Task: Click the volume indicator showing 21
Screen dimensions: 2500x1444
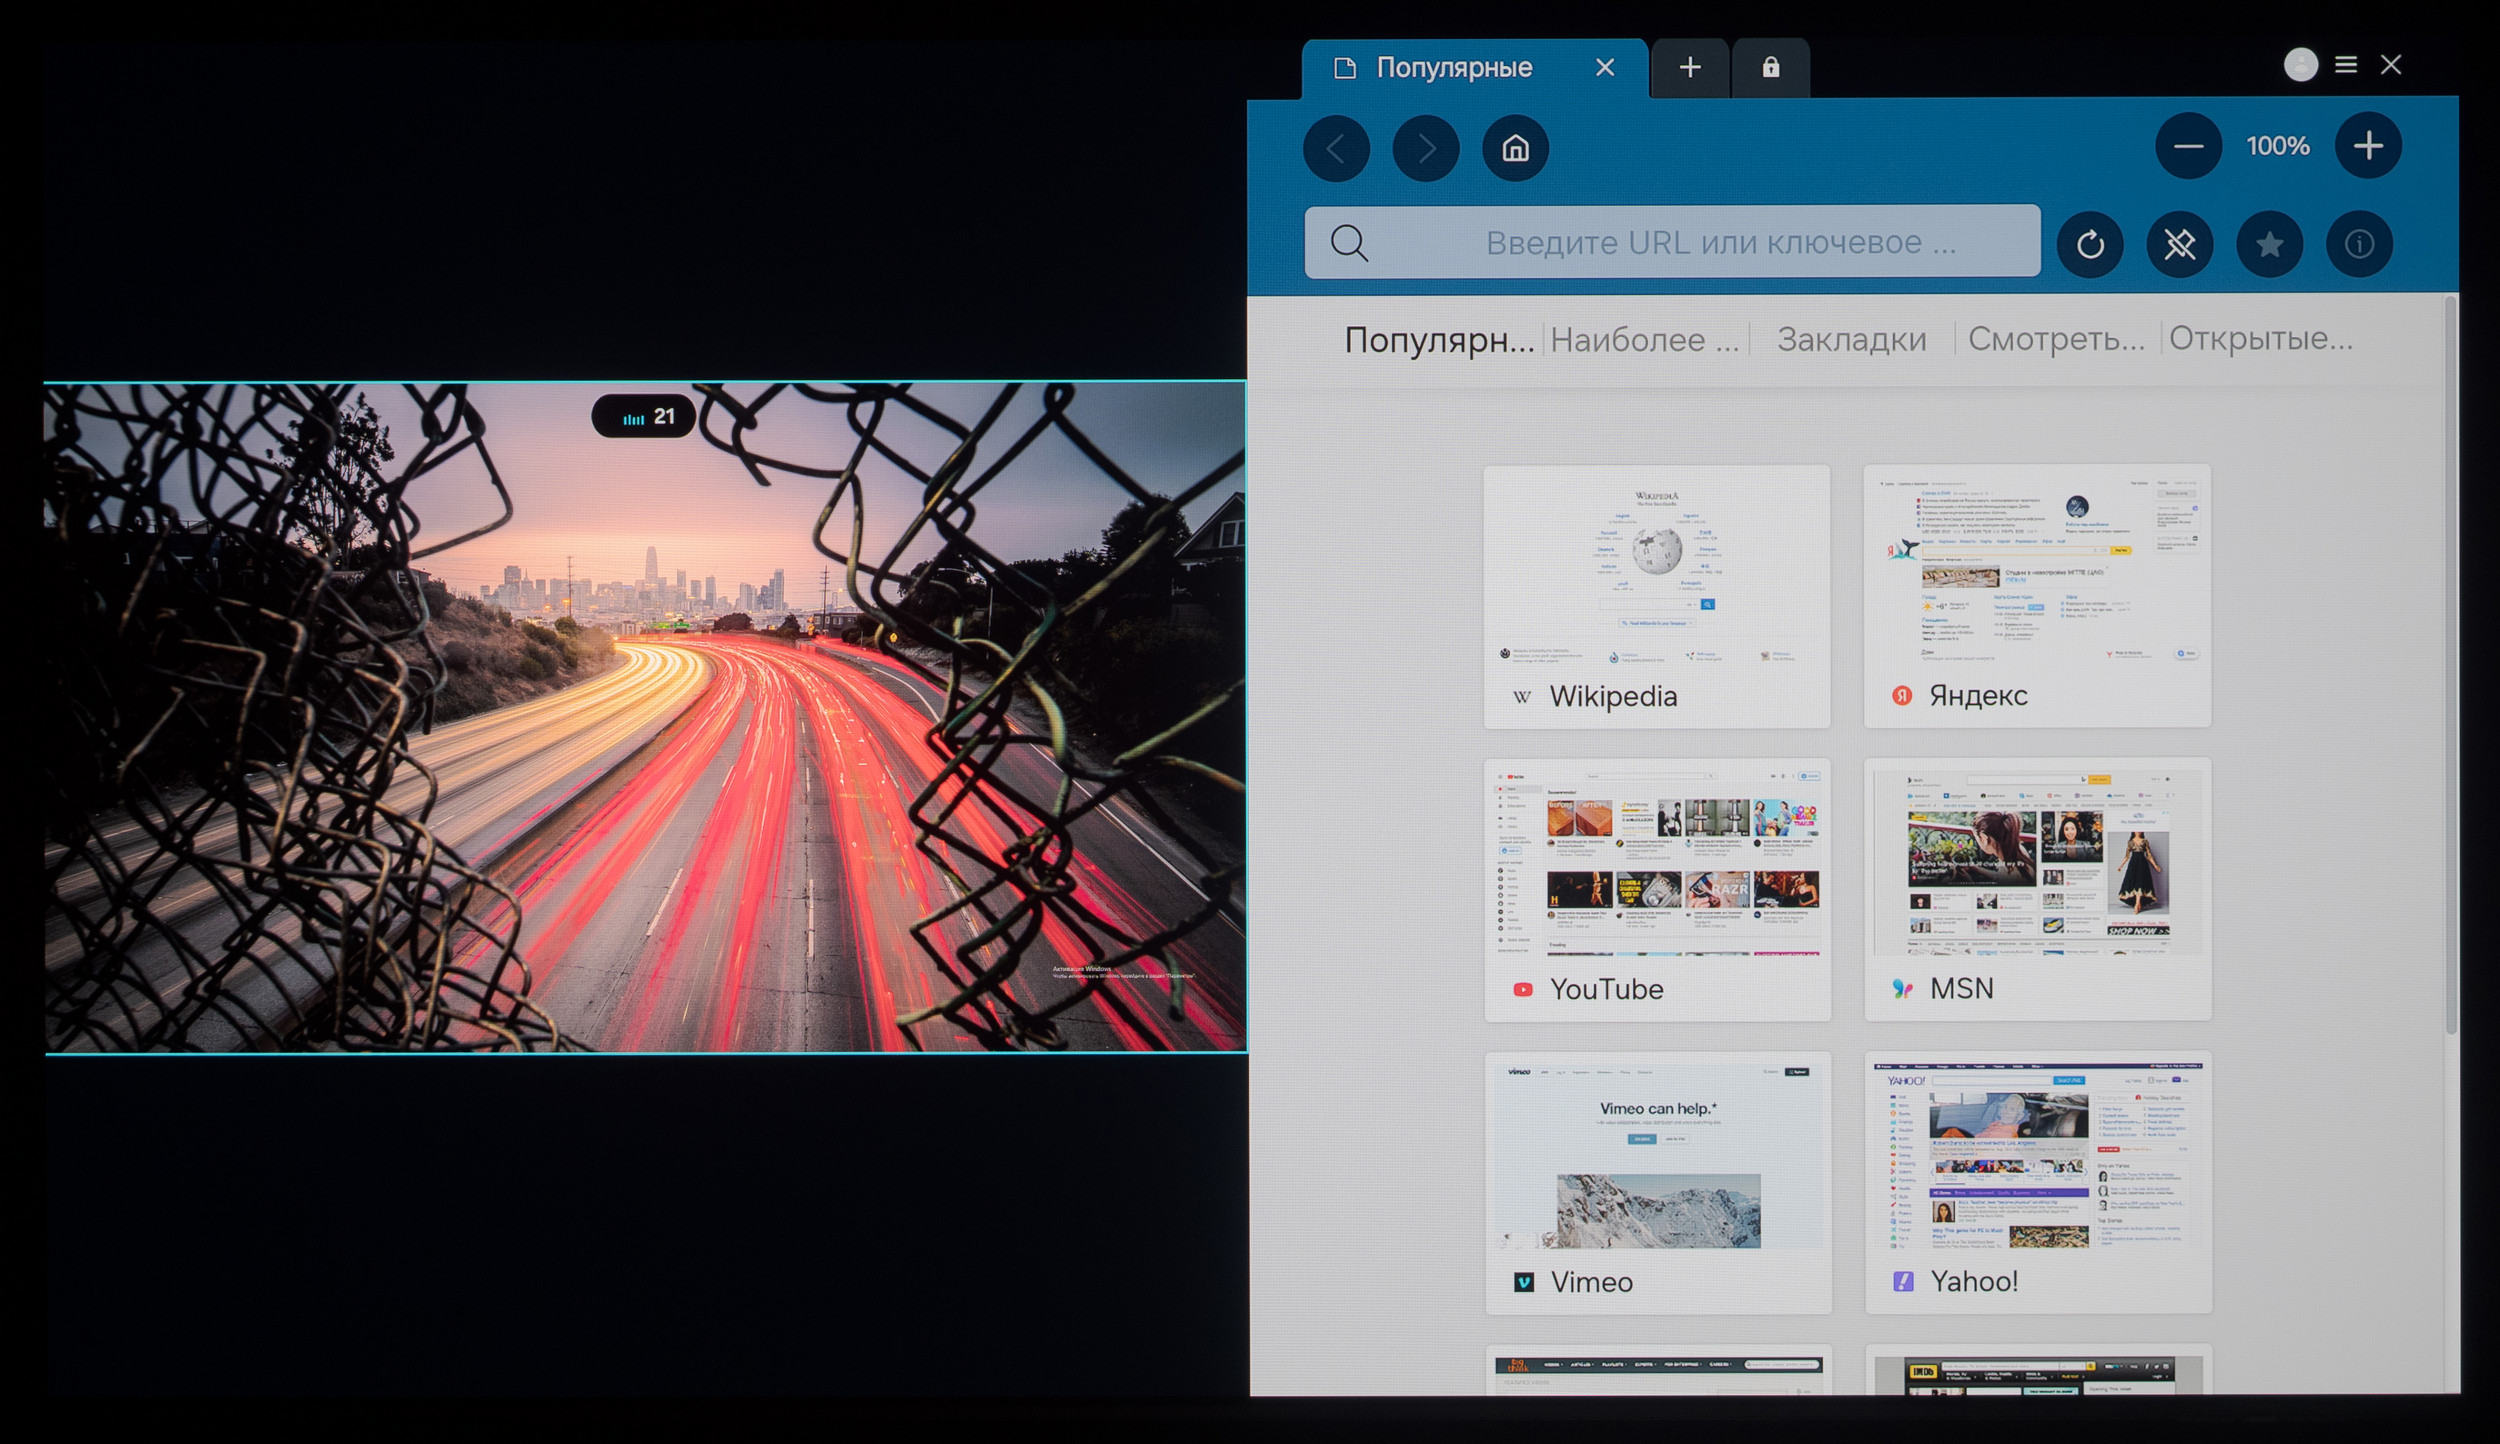Action: [x=644, y=417]
